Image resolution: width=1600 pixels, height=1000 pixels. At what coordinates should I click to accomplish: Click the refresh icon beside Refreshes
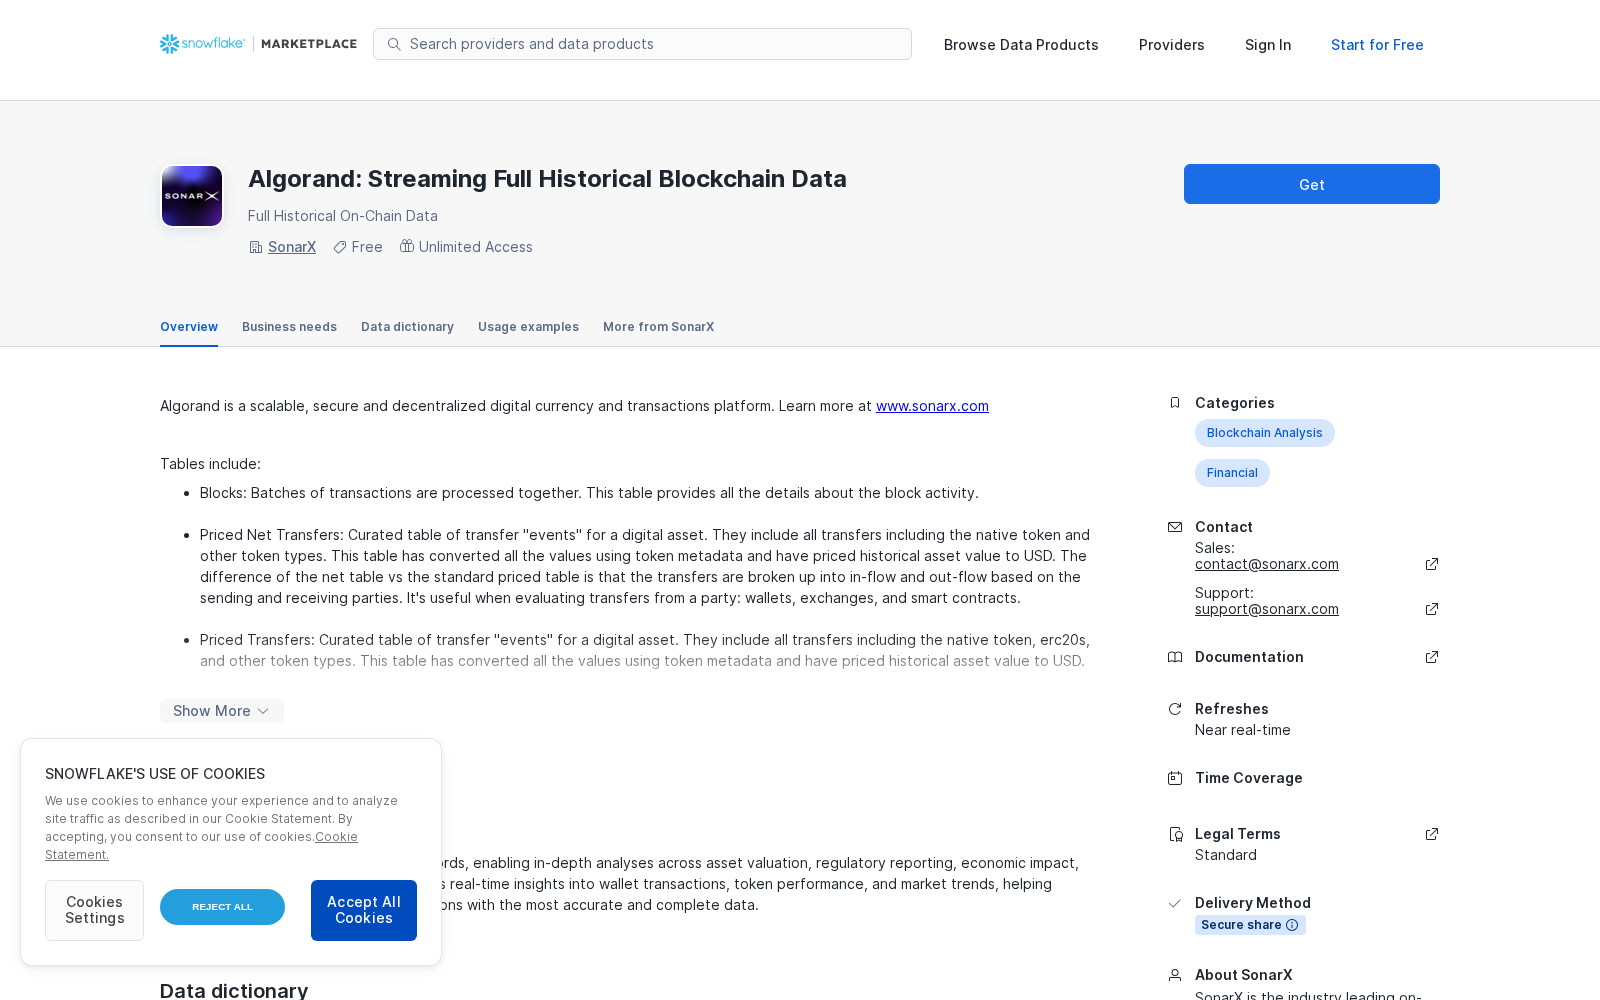click(x=1175, y=709)
